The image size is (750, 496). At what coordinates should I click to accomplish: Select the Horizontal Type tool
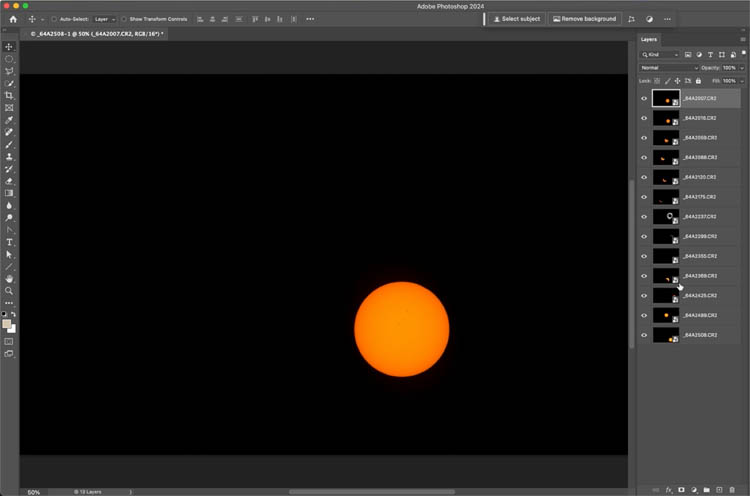[x=9, y=242]
